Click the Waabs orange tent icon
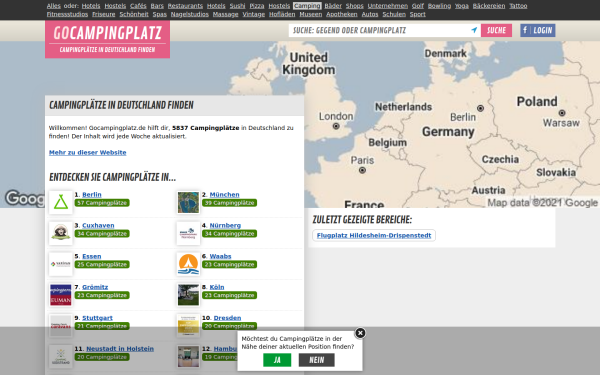Viewport: 600px width, 375px height. [188, 264]
